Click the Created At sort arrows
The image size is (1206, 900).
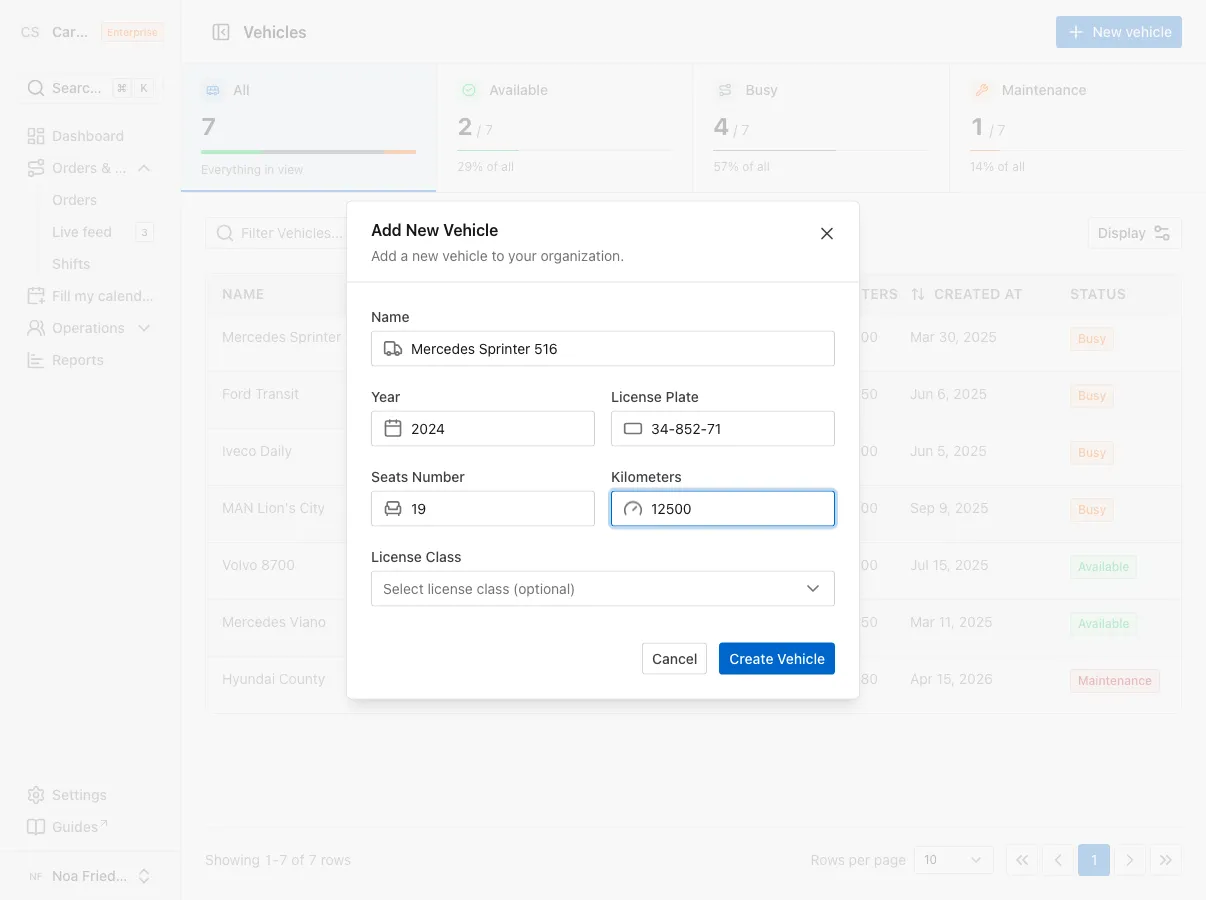[918, 294]
